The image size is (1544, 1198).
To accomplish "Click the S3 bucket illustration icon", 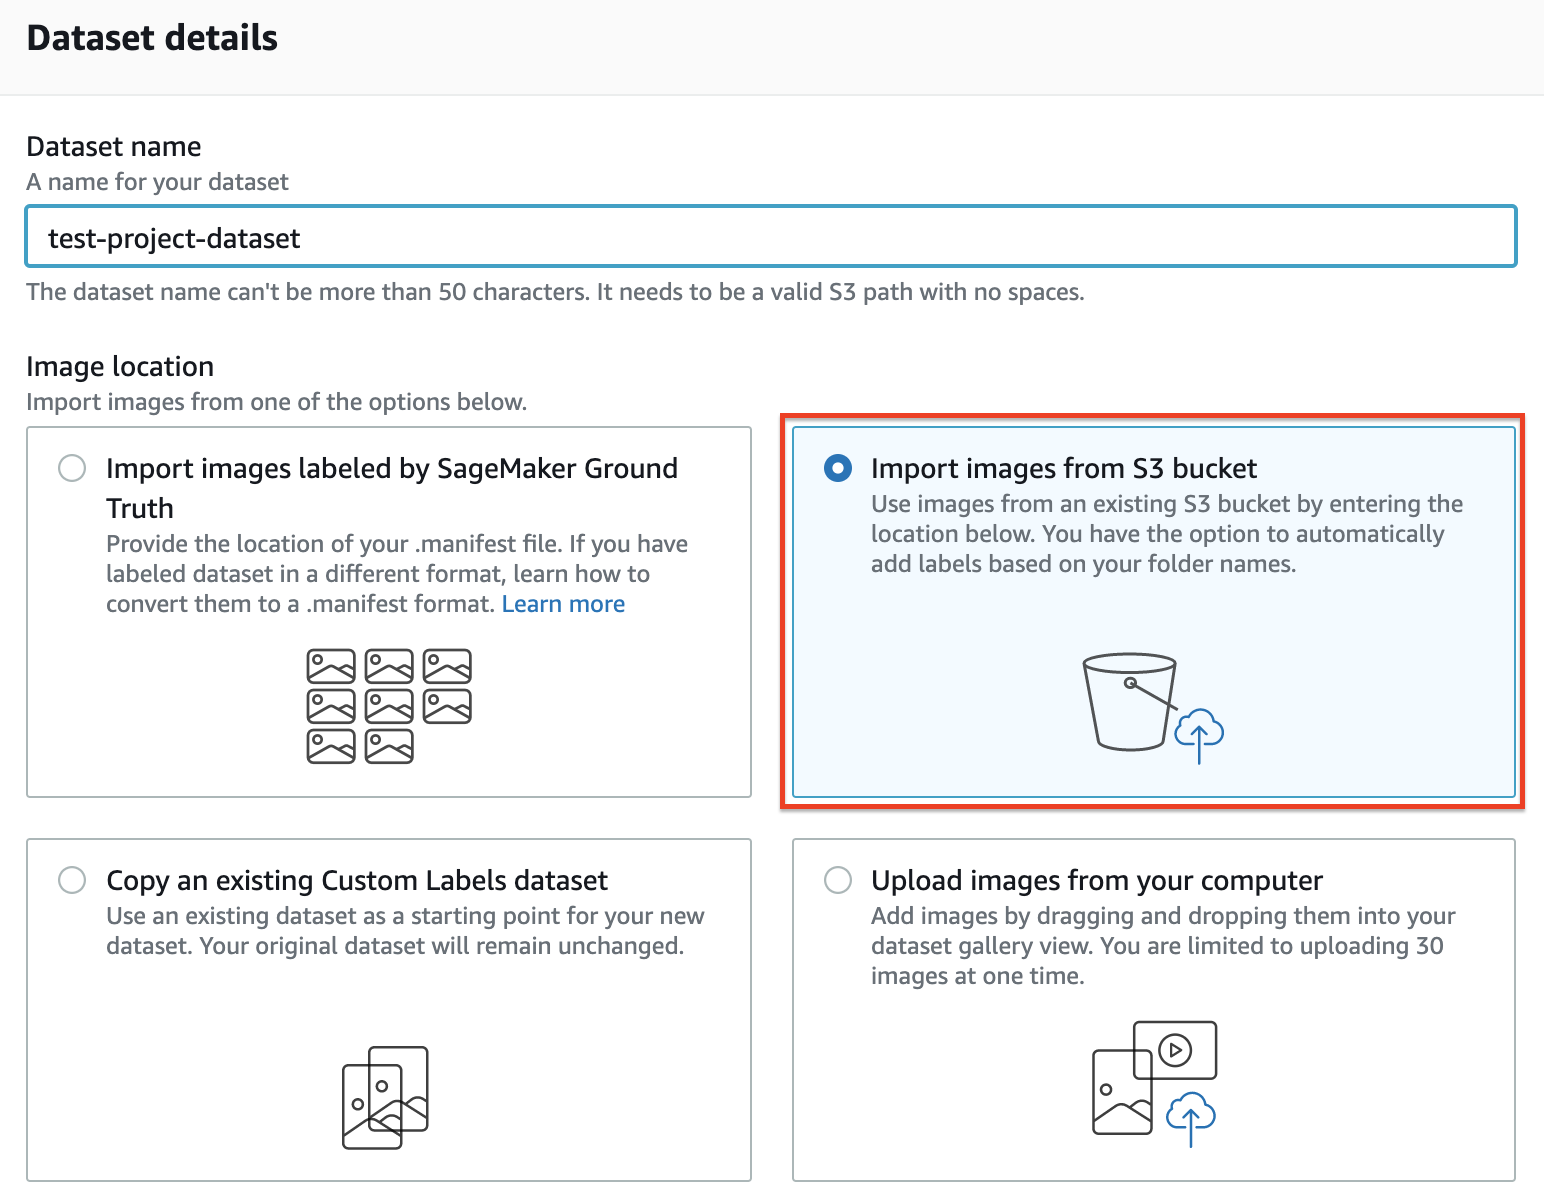I will tap(1129, 702).
